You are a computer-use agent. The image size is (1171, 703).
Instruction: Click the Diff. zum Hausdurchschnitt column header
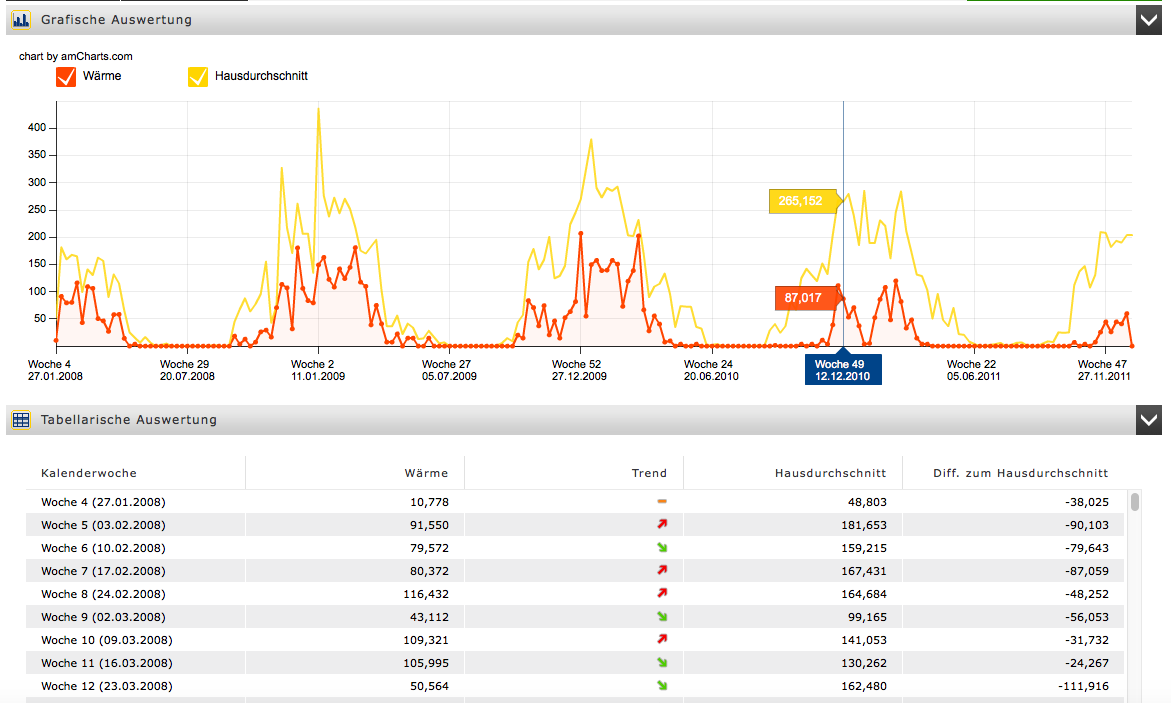point(1020,473)
